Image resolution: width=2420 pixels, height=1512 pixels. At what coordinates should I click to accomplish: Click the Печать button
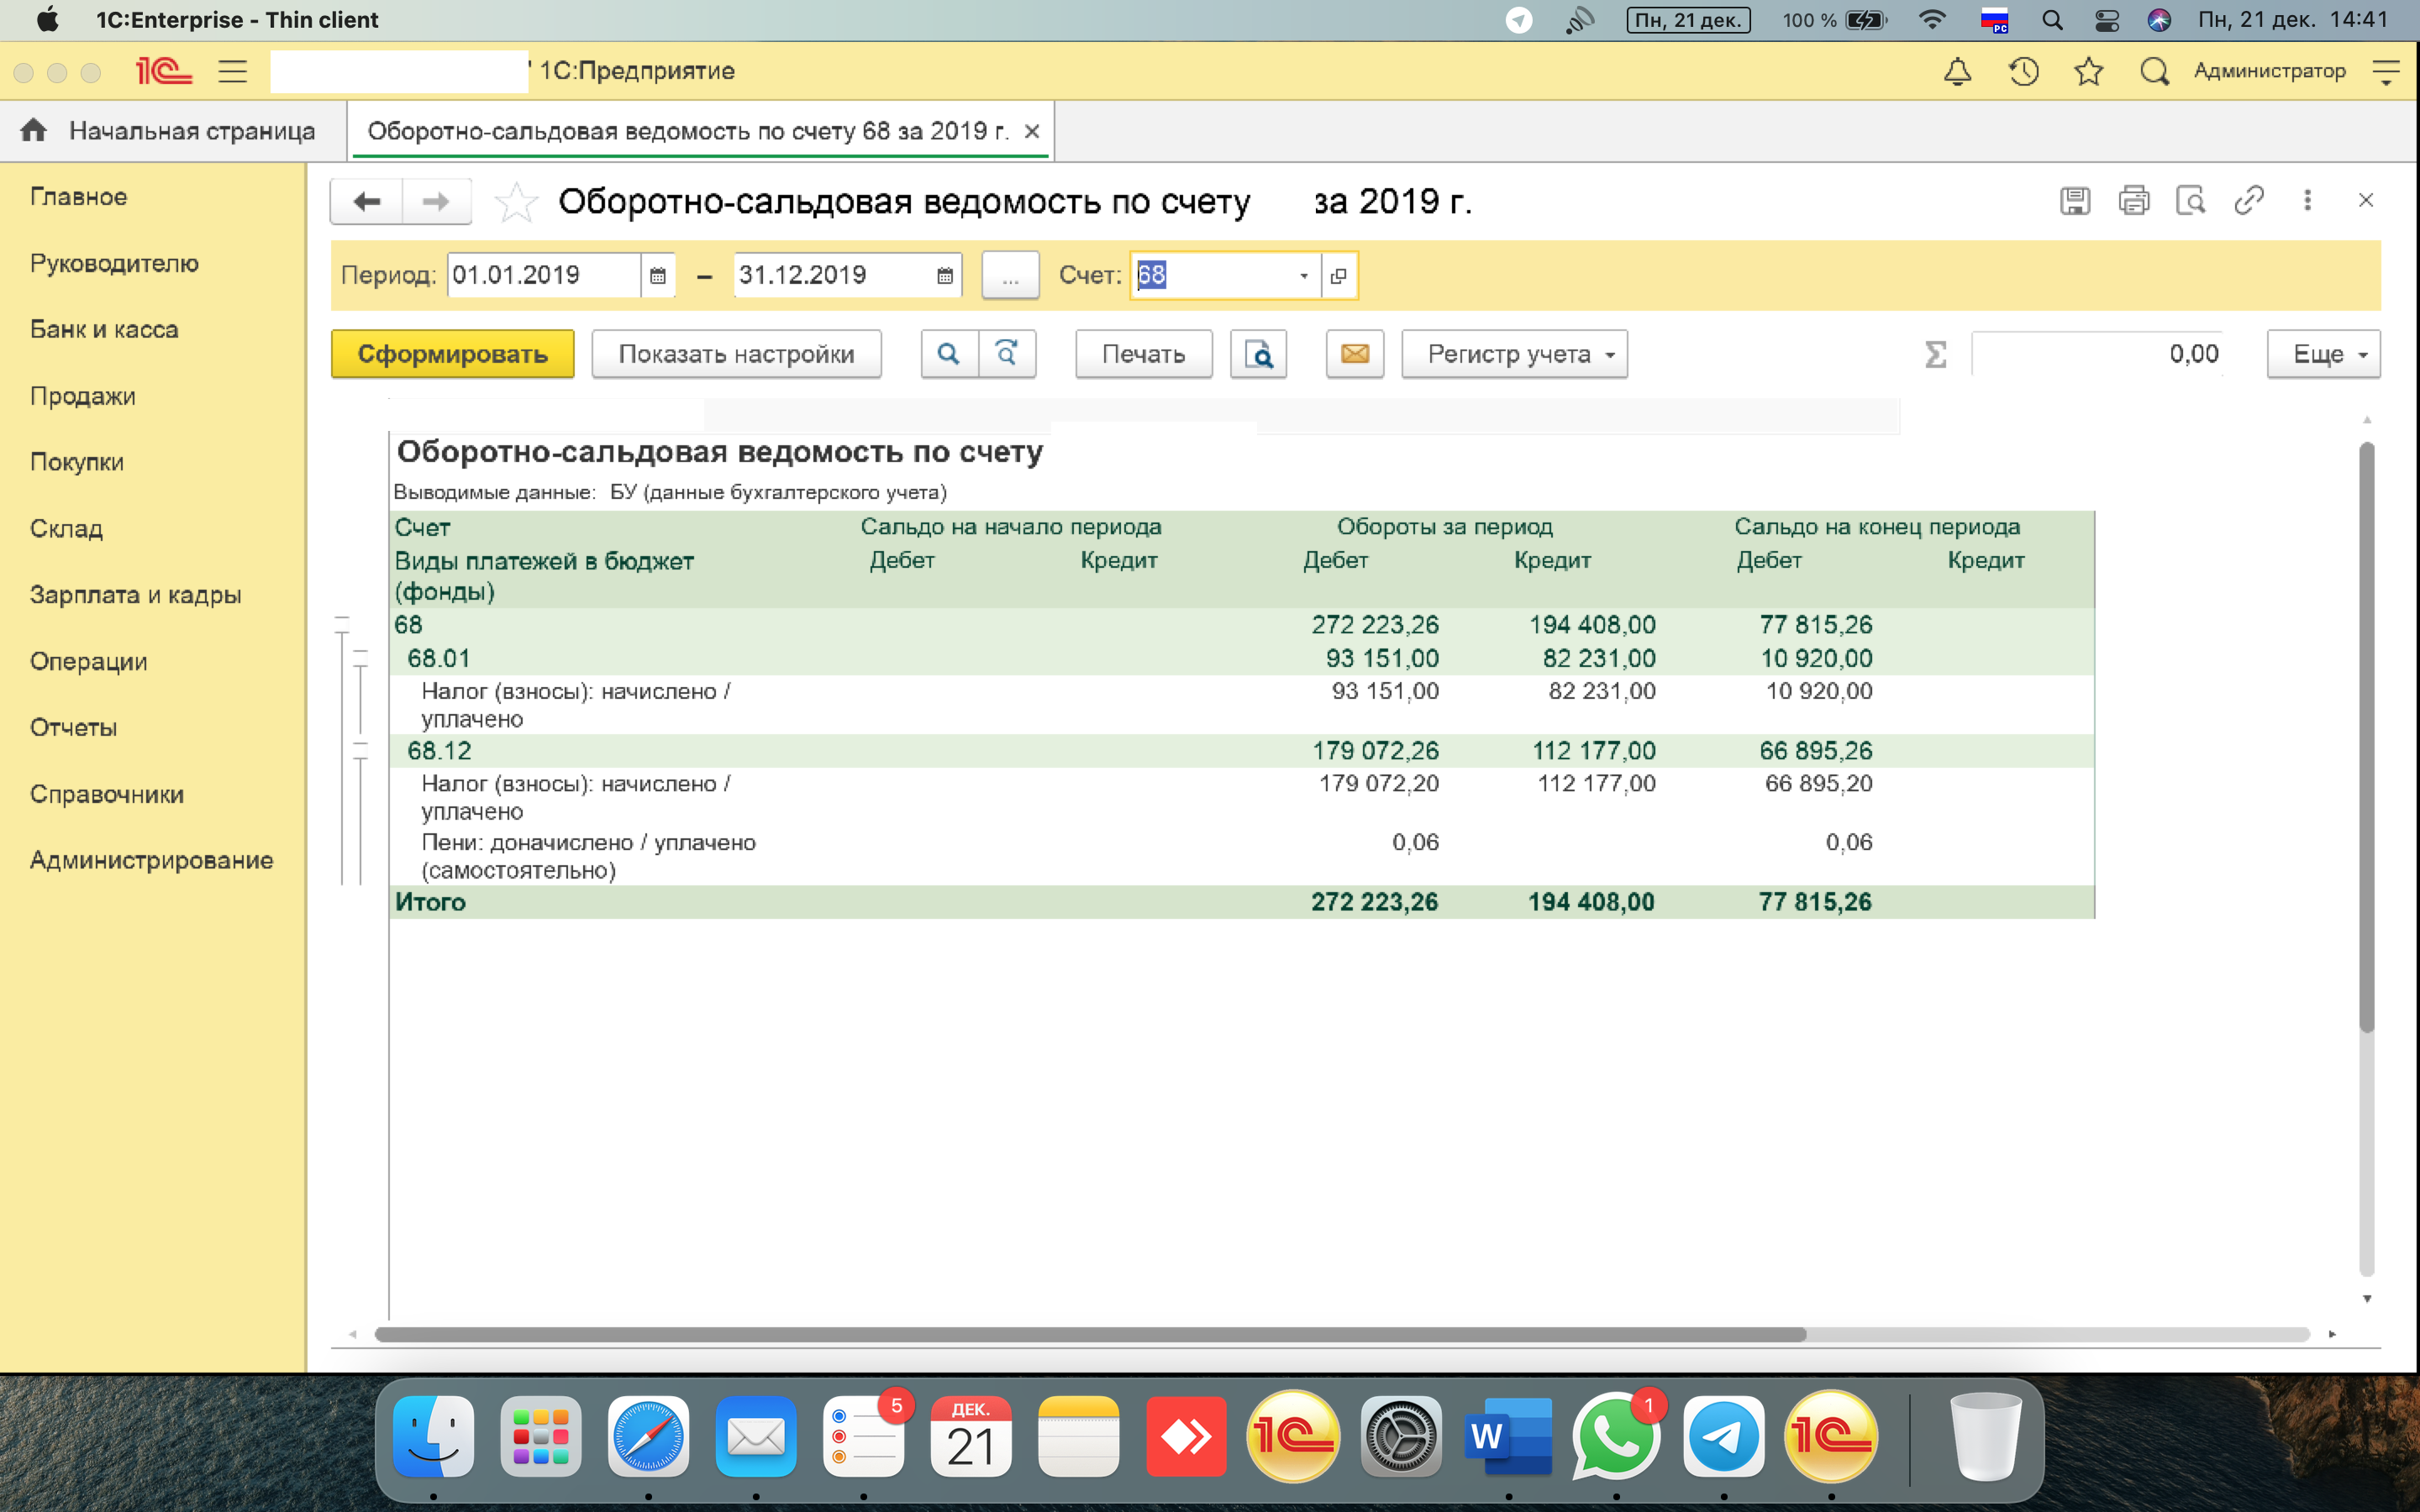pyautogui.click(x=1143, y=354)
